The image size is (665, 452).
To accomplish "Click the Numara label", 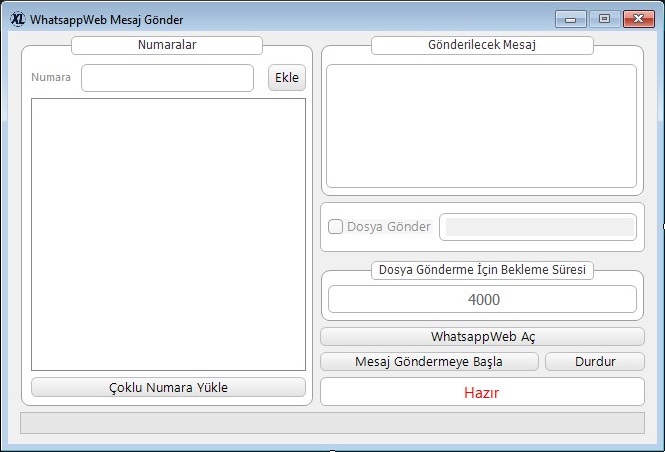I will 51,78.
